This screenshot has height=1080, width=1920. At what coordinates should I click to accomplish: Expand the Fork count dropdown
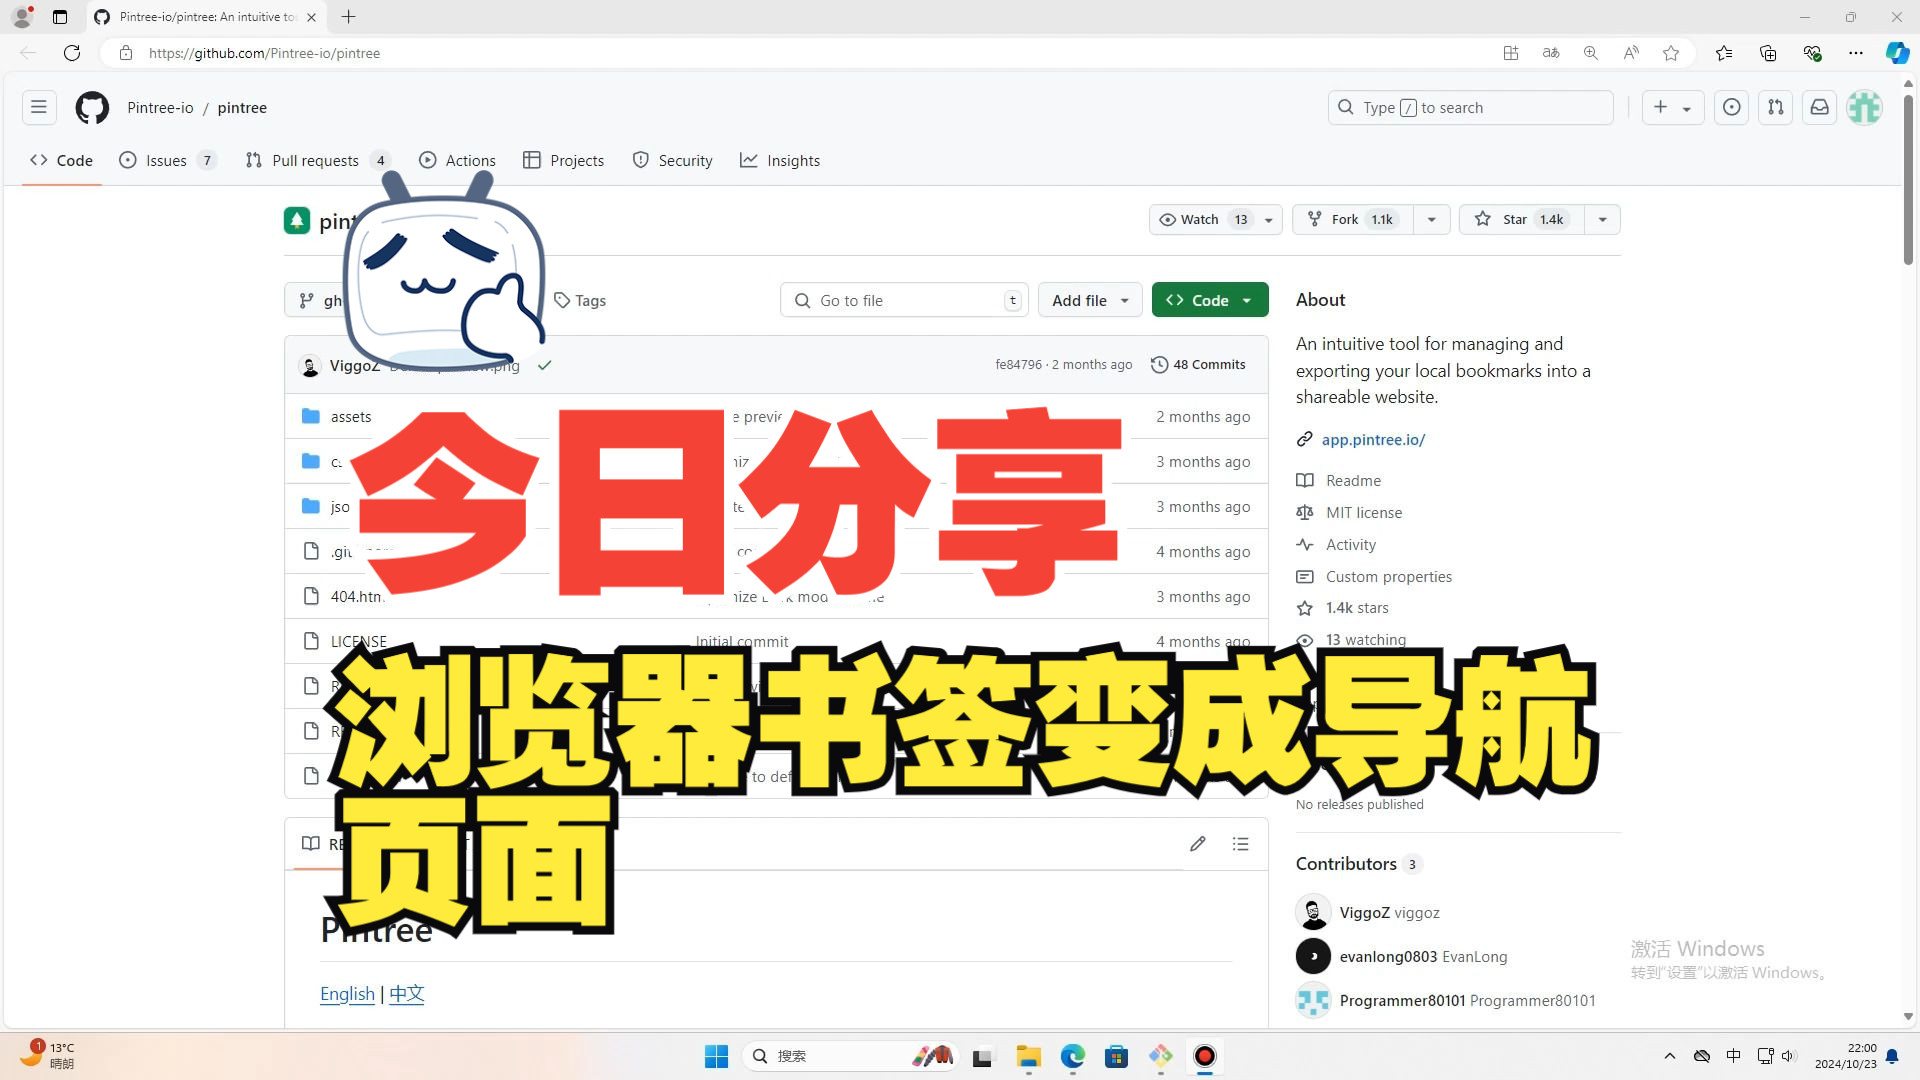pyautogui.click(x=1431, y=219)
